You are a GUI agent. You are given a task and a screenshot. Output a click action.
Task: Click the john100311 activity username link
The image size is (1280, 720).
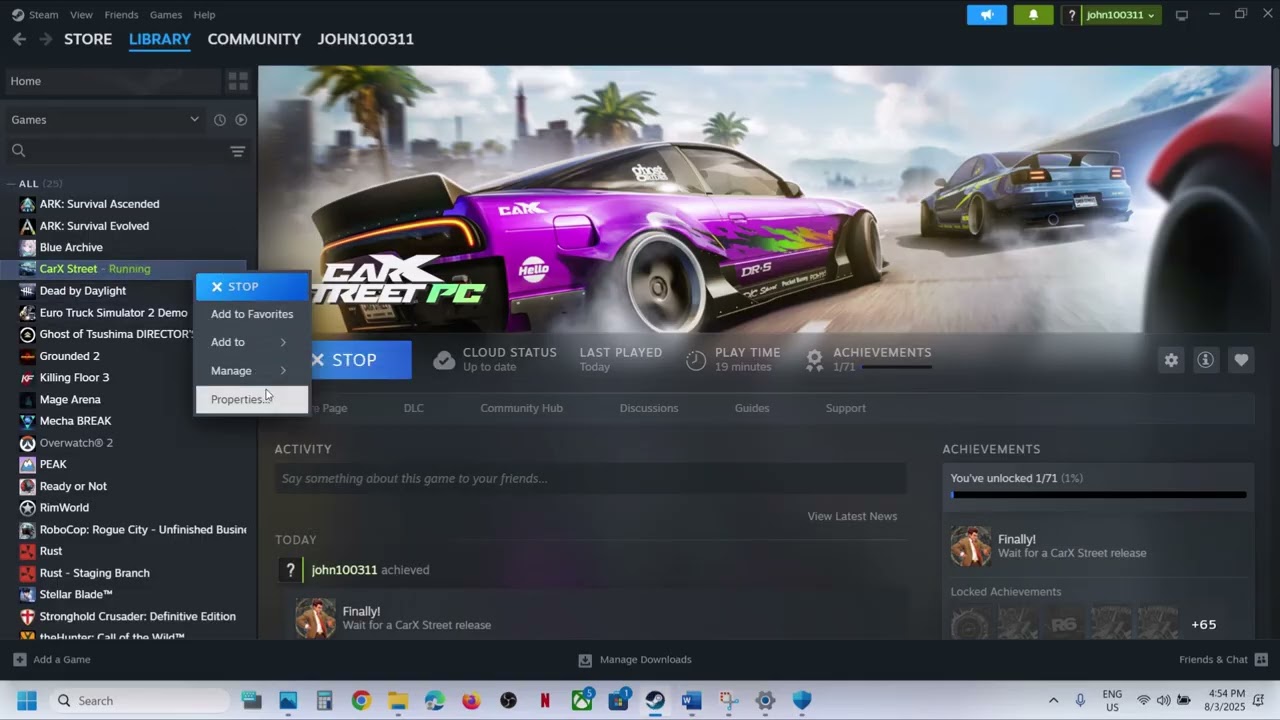point(344,570)
